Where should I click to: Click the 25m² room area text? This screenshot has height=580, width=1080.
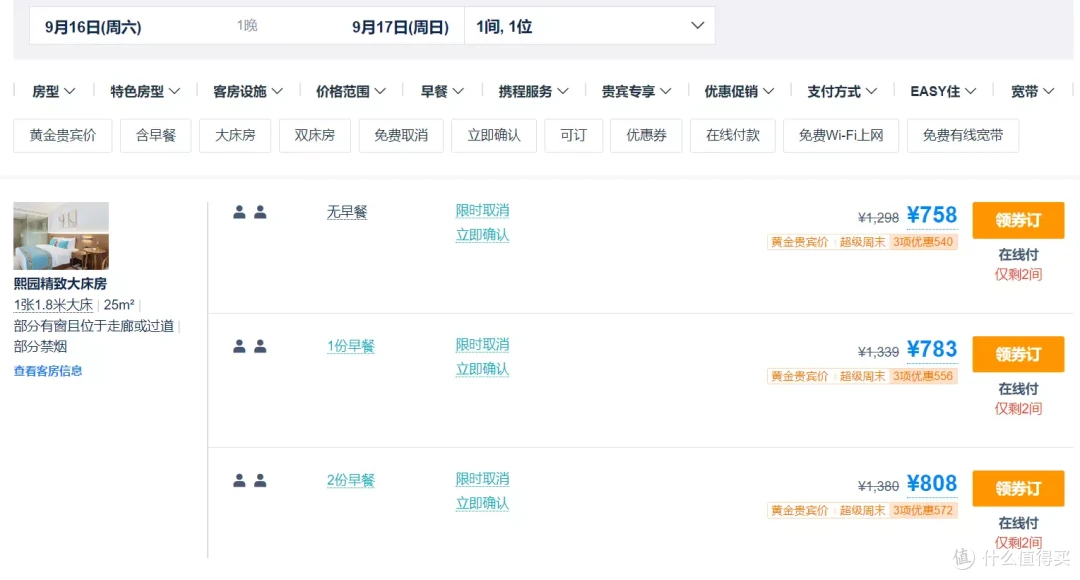point(119,304)
